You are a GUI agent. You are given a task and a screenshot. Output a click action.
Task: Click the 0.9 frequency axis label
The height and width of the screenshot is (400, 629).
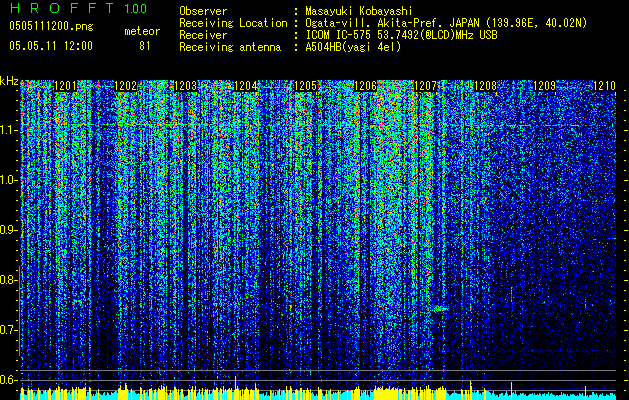(9, 230)
